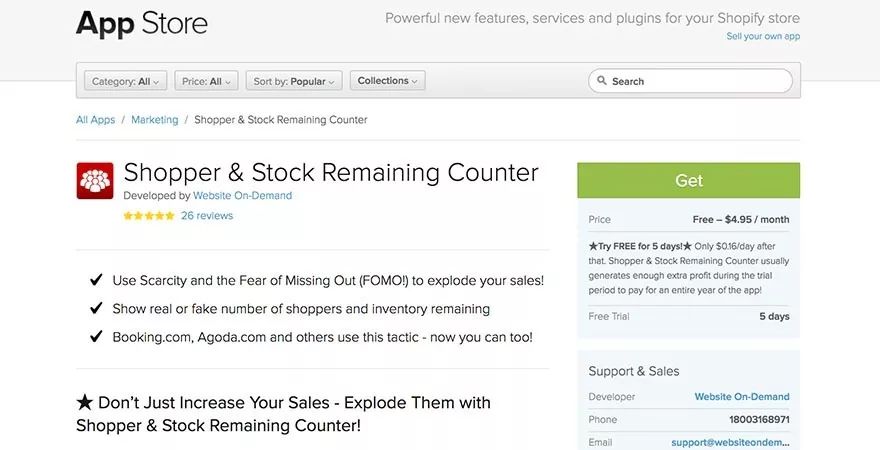Open the Collections dropdown

(387, 81)
